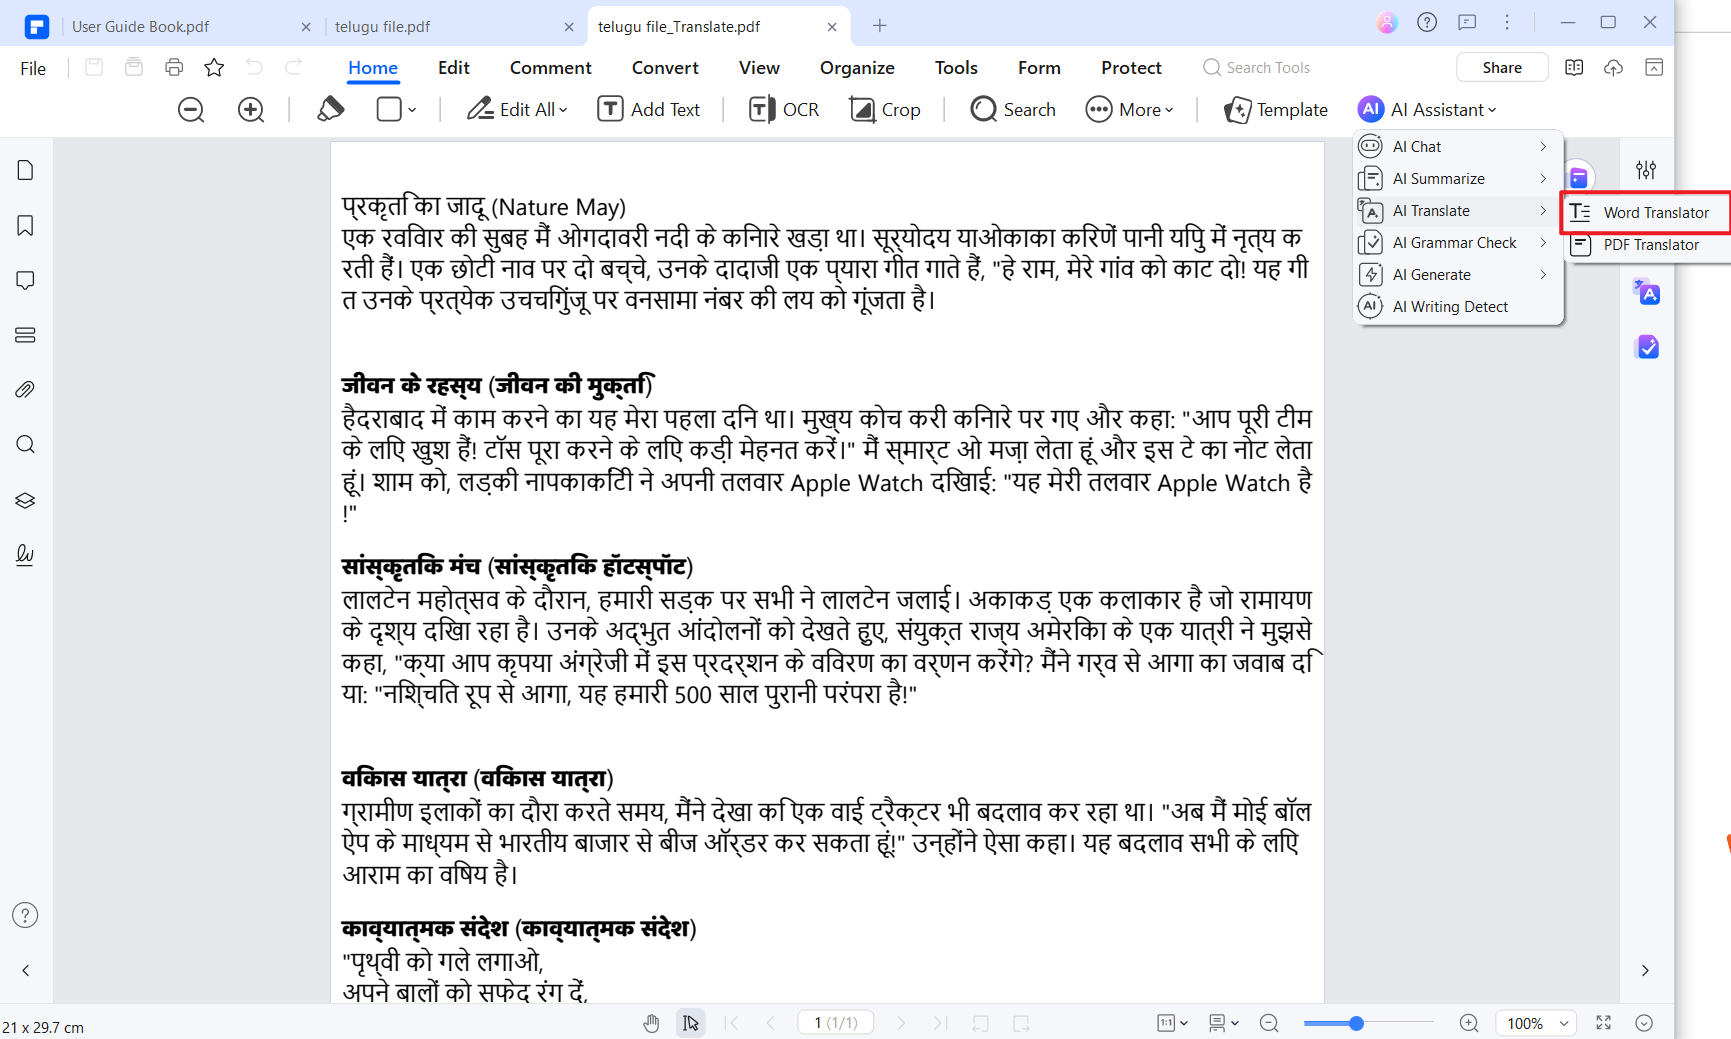Open the Convert tab
This screenshot has width=1731, height=1039.
pyautogui.click(x=665, y=68)
